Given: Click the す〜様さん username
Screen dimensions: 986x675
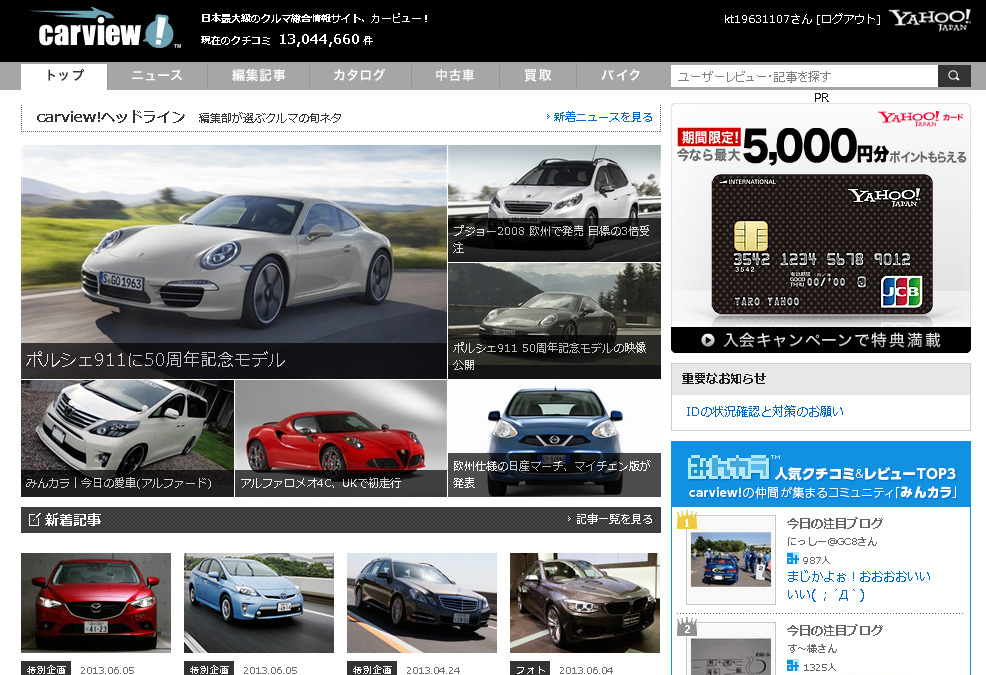Looking at the screenshot, I should point(812,648).
